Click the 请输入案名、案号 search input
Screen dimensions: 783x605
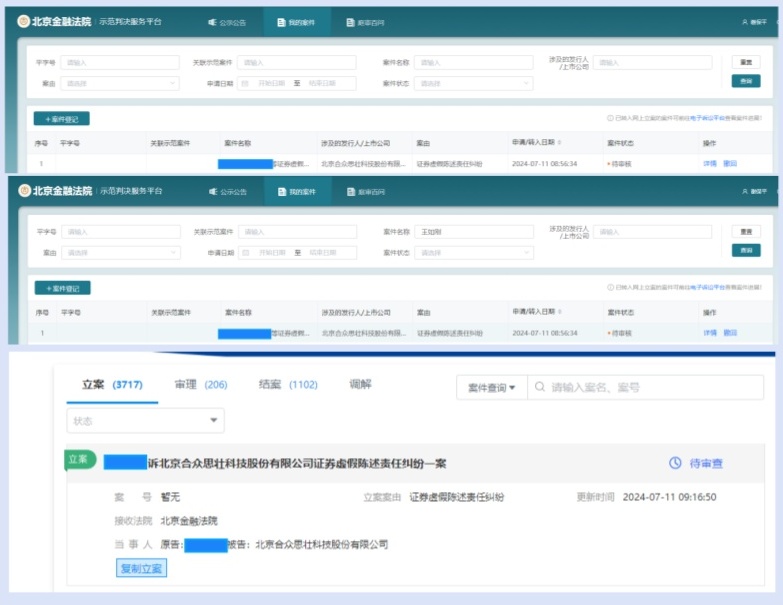click(645, 387)
